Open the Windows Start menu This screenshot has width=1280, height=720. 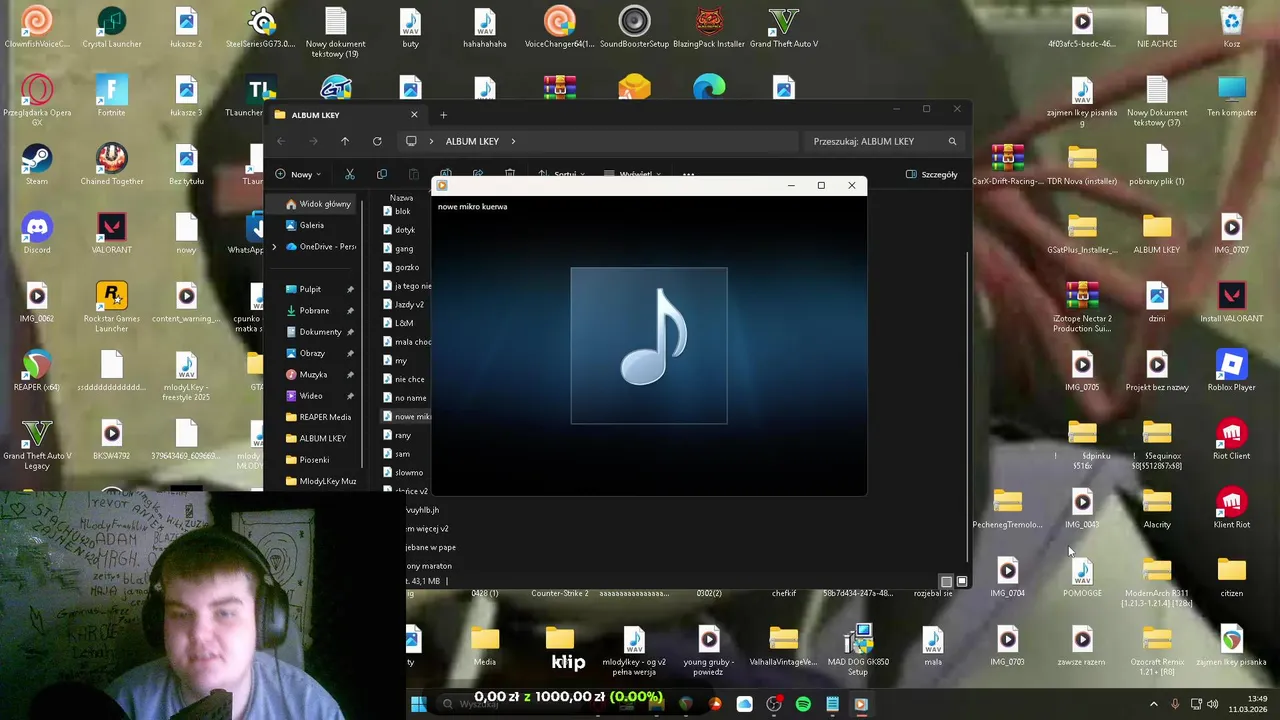click(x=418, y=704)
